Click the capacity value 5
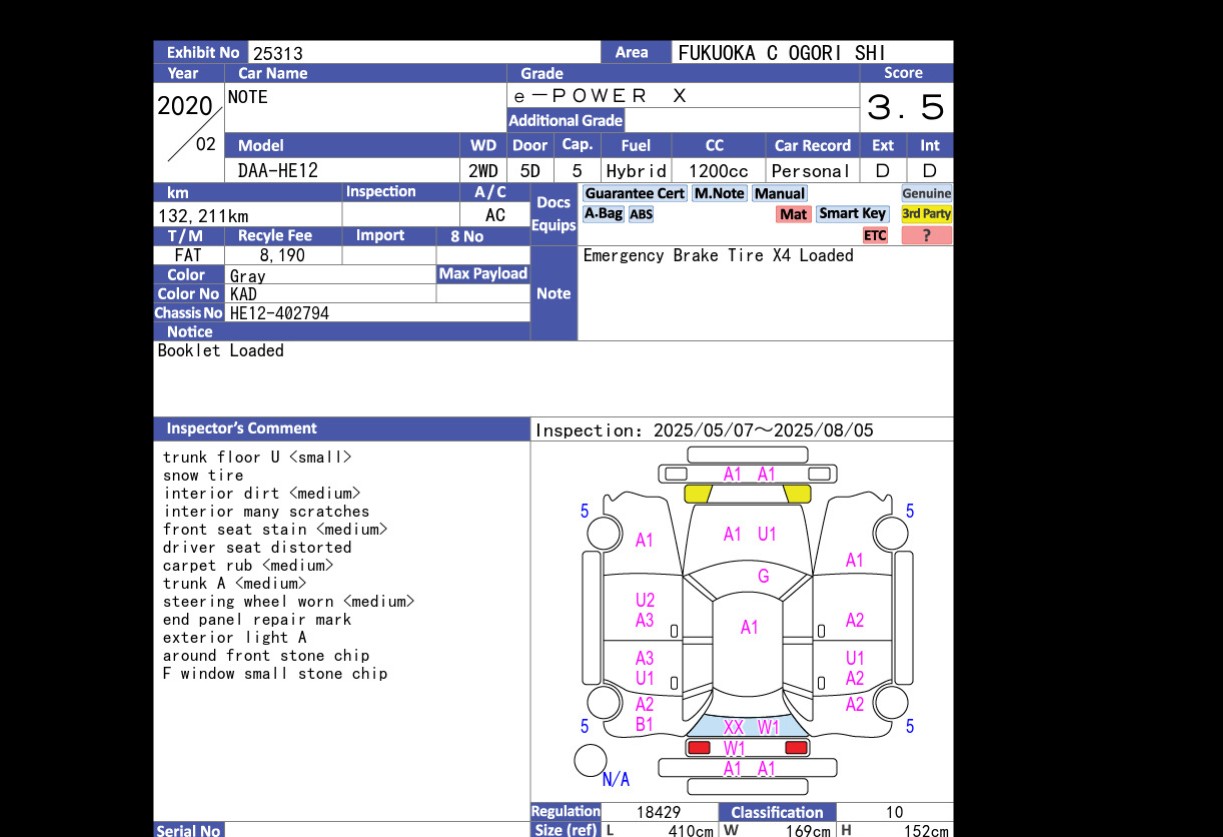 (577, 171)
